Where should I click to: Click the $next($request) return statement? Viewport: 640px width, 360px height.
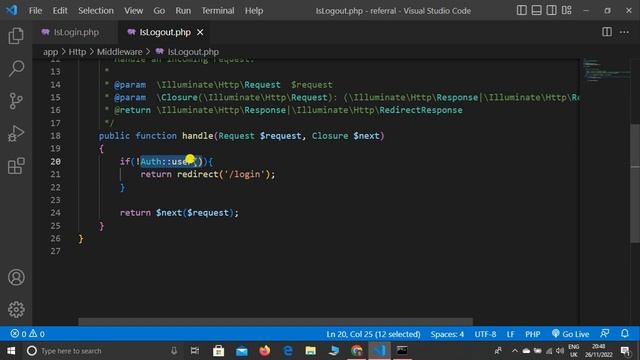pos(179,213)
